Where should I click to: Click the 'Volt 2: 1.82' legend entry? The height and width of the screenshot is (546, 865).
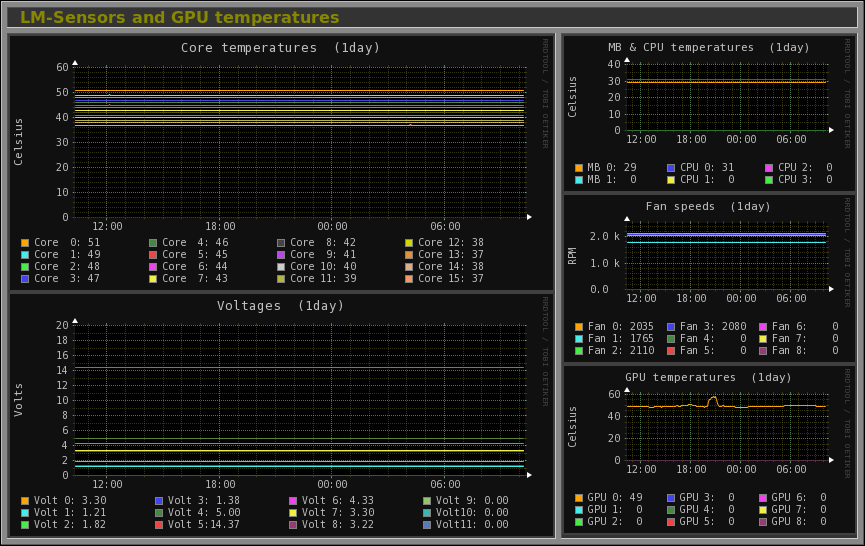(x=64, y=525)
